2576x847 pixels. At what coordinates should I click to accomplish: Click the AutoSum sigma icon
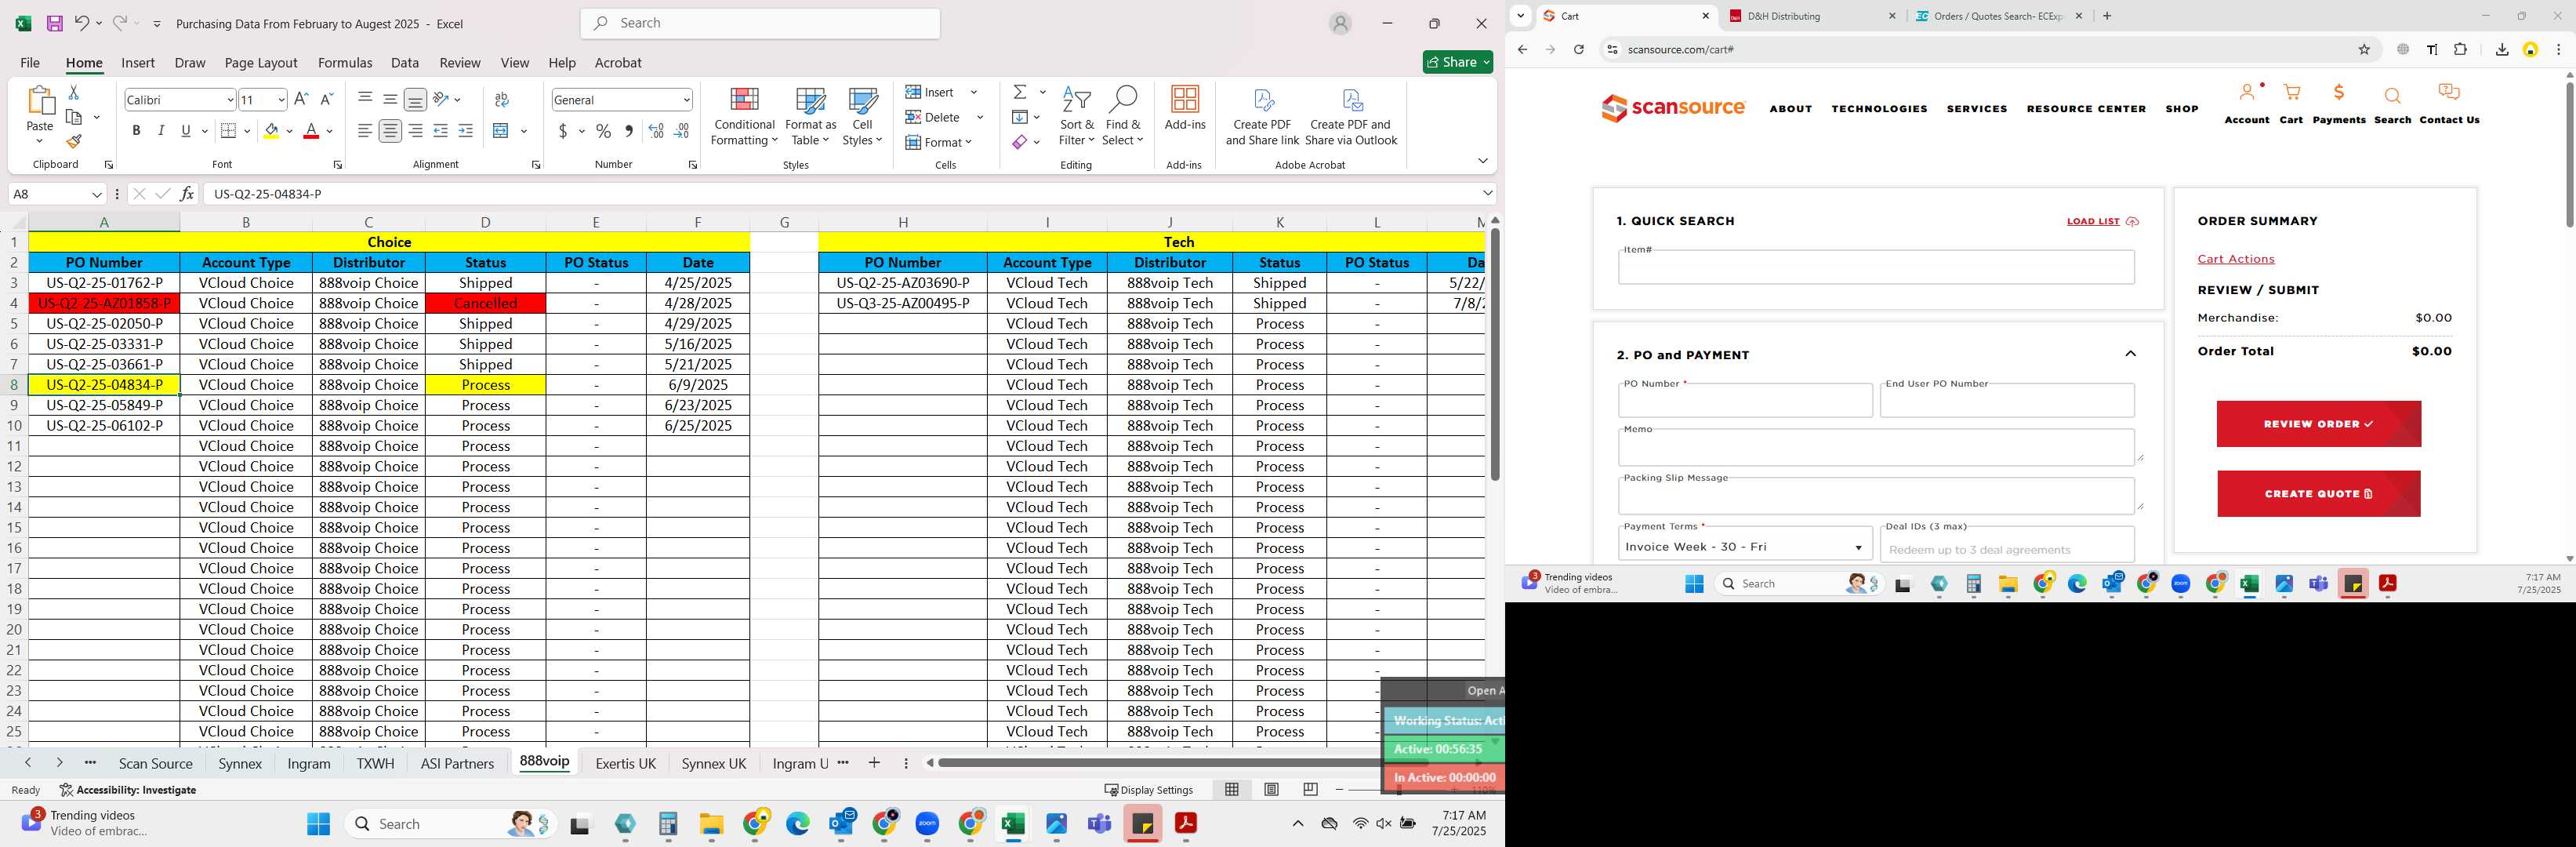(x=1020, y=92)
